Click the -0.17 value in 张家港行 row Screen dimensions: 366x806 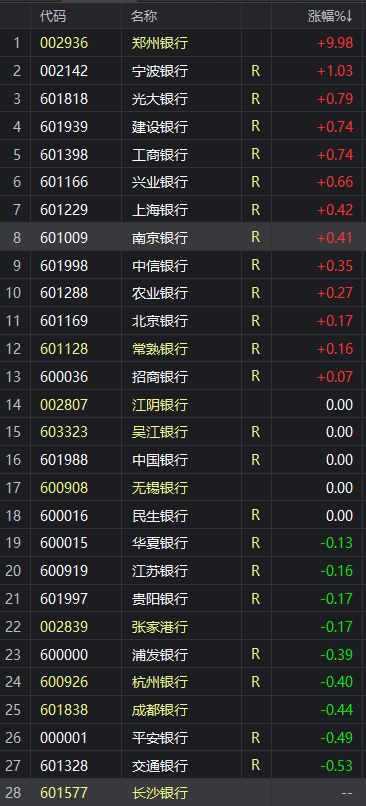(x=337, y=627)
